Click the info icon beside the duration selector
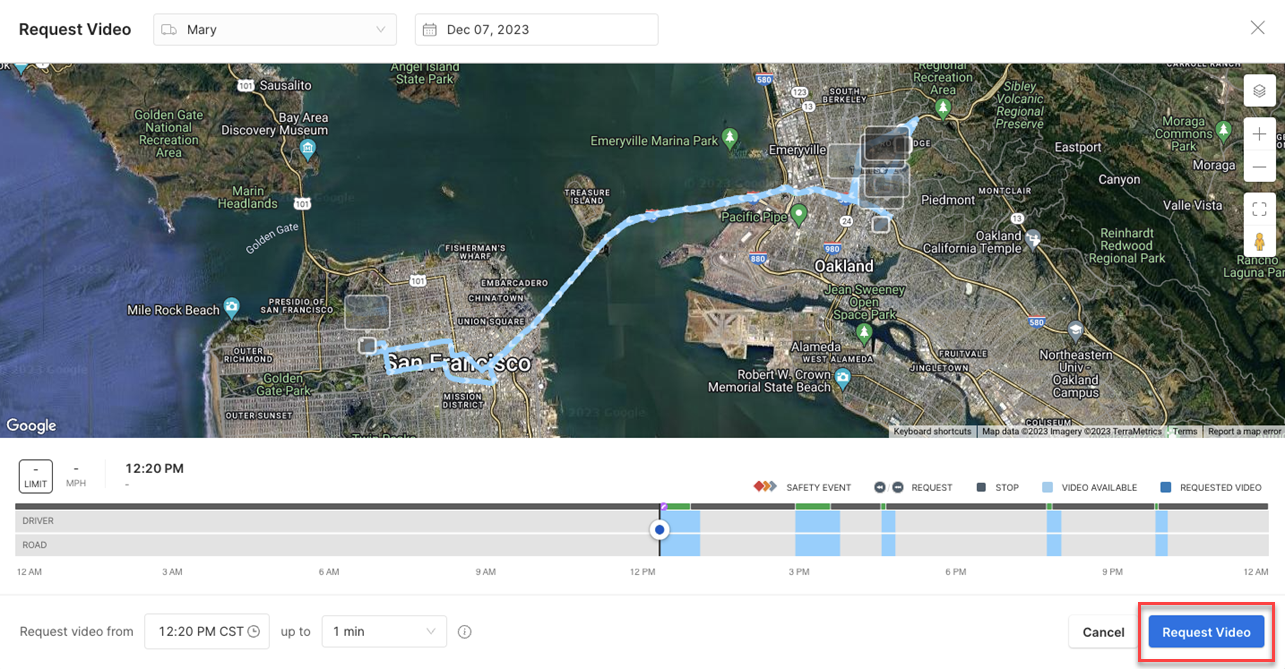Viewport: 1285px width, 669px height. click(464, 631)
